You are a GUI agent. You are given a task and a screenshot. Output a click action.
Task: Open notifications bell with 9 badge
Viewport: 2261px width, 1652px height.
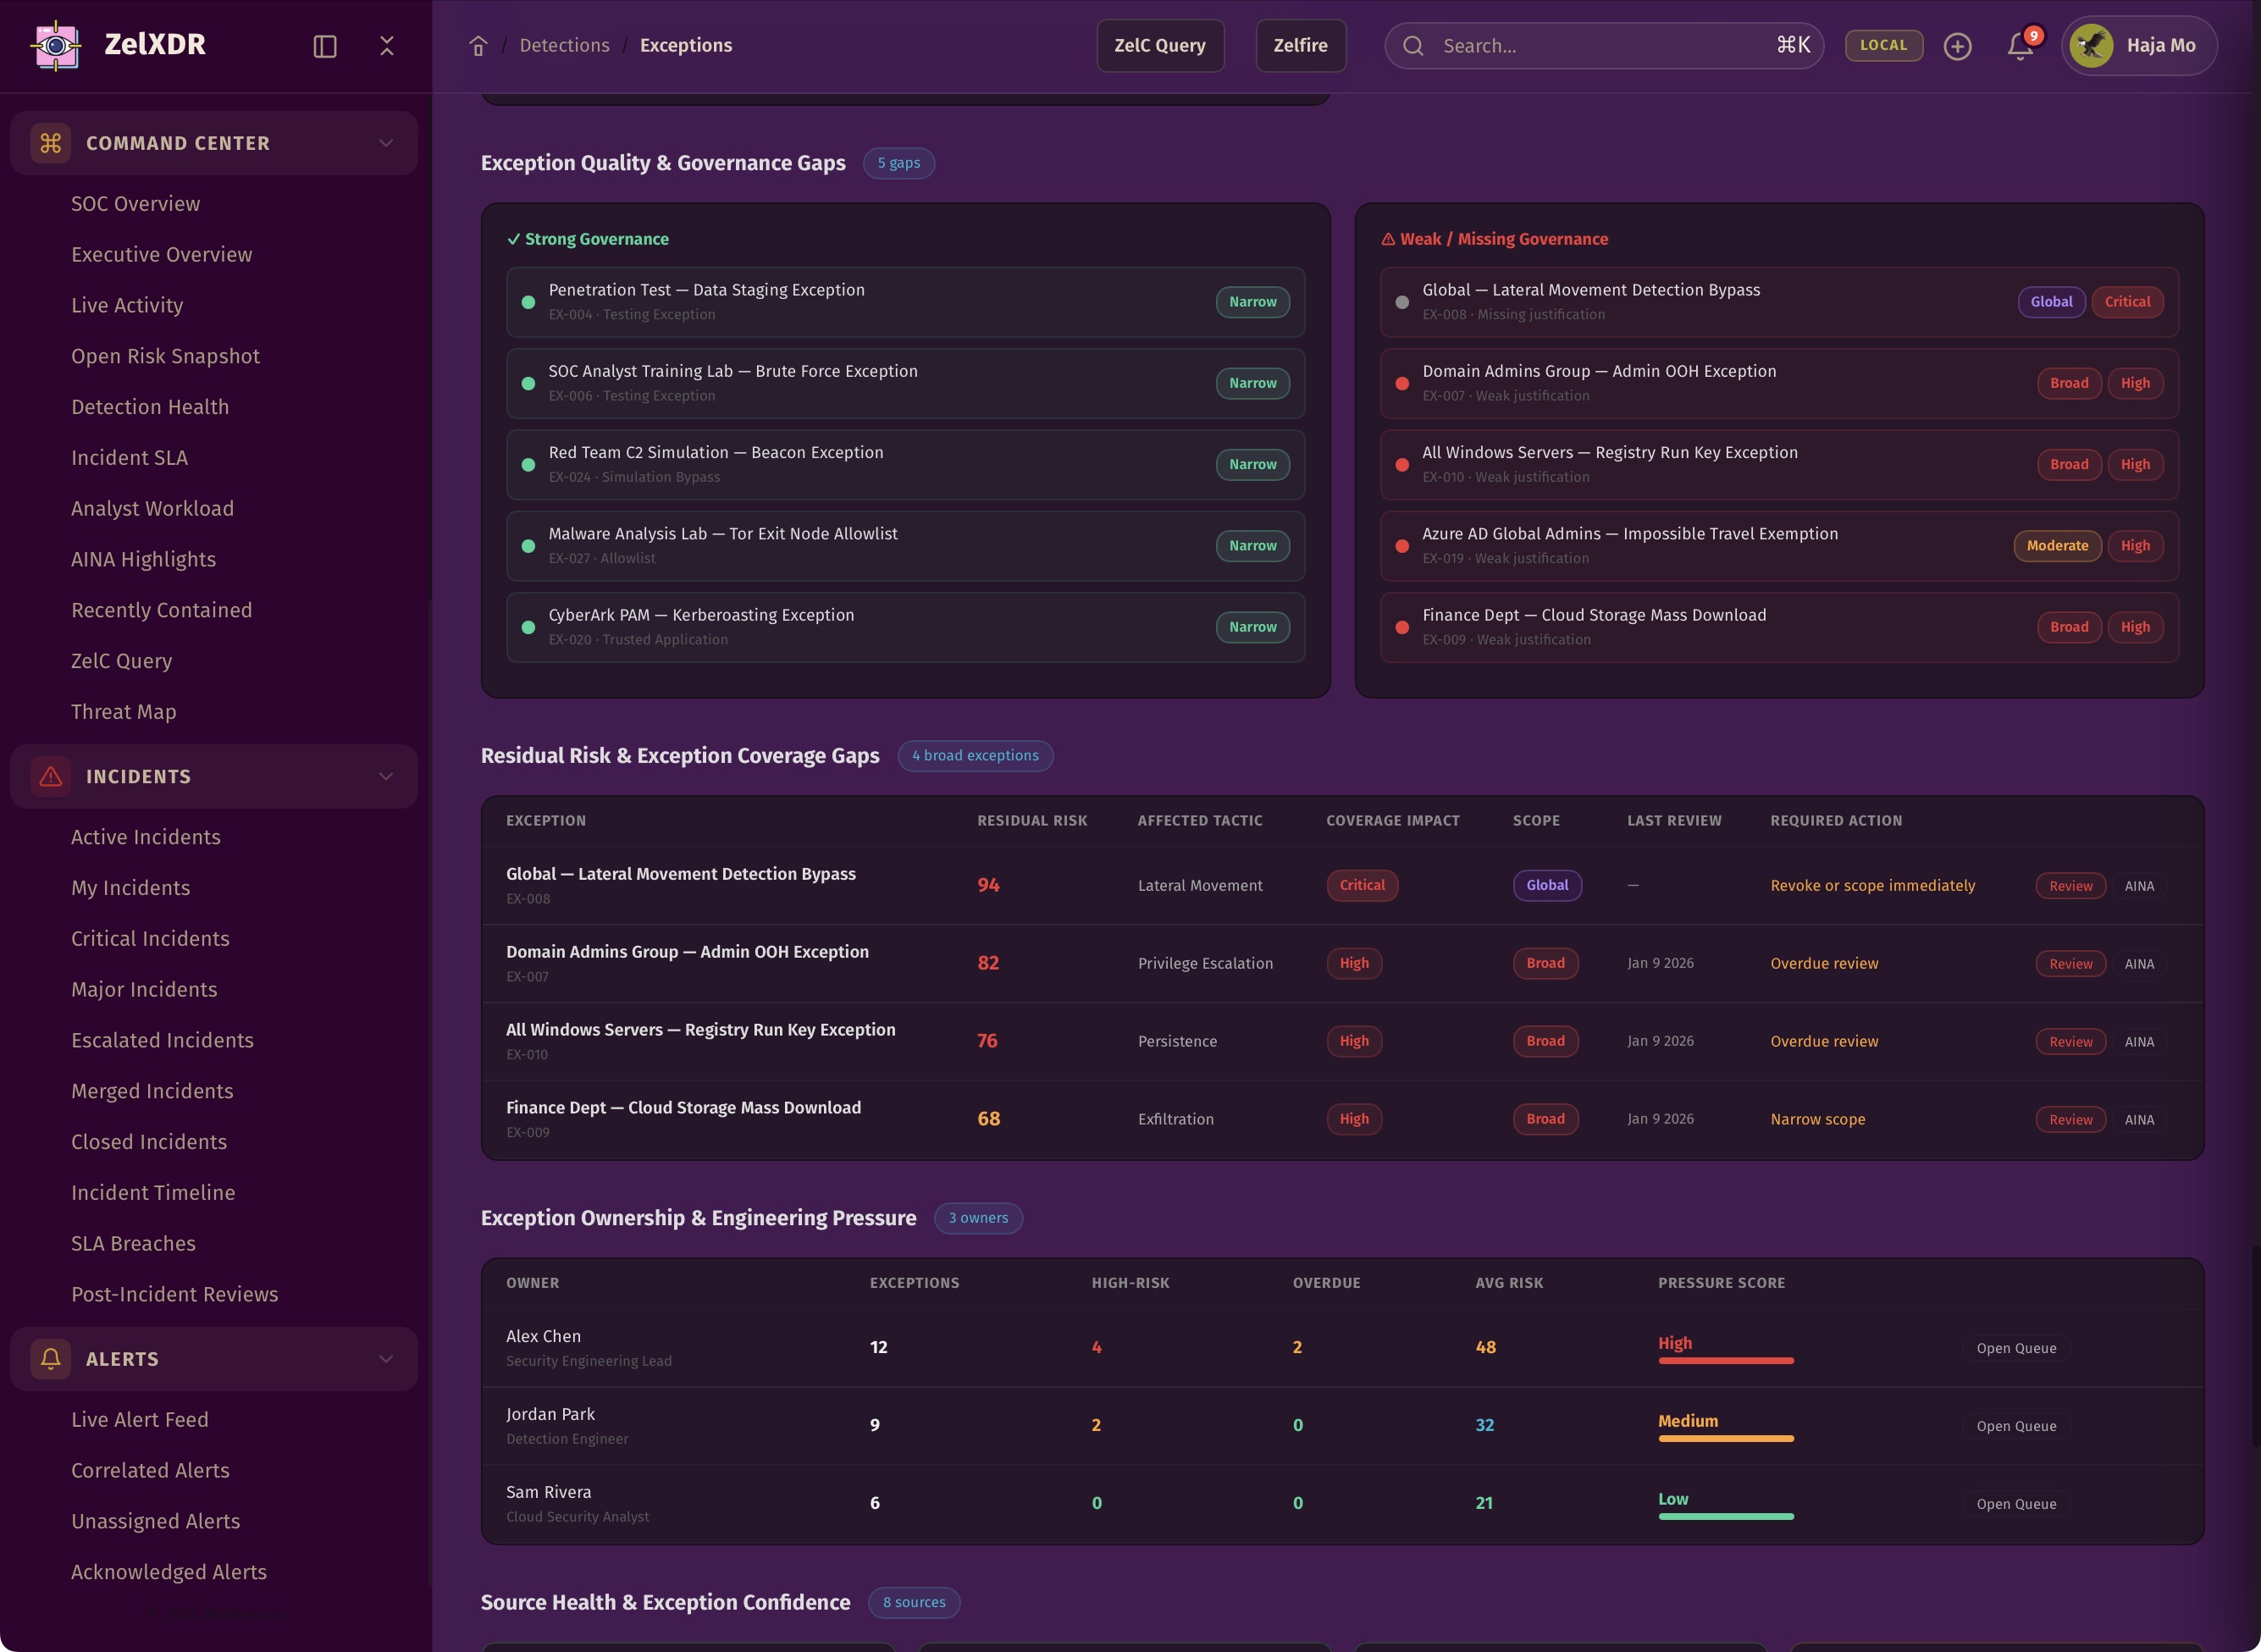tap(2020, 46)
